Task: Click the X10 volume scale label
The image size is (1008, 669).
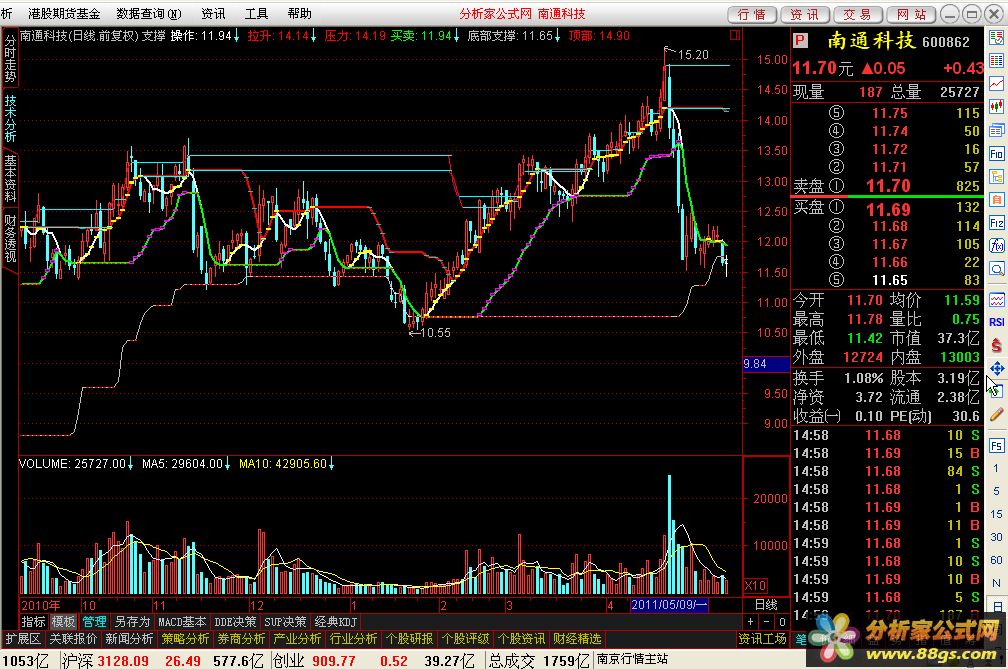Action: [755, 585]
